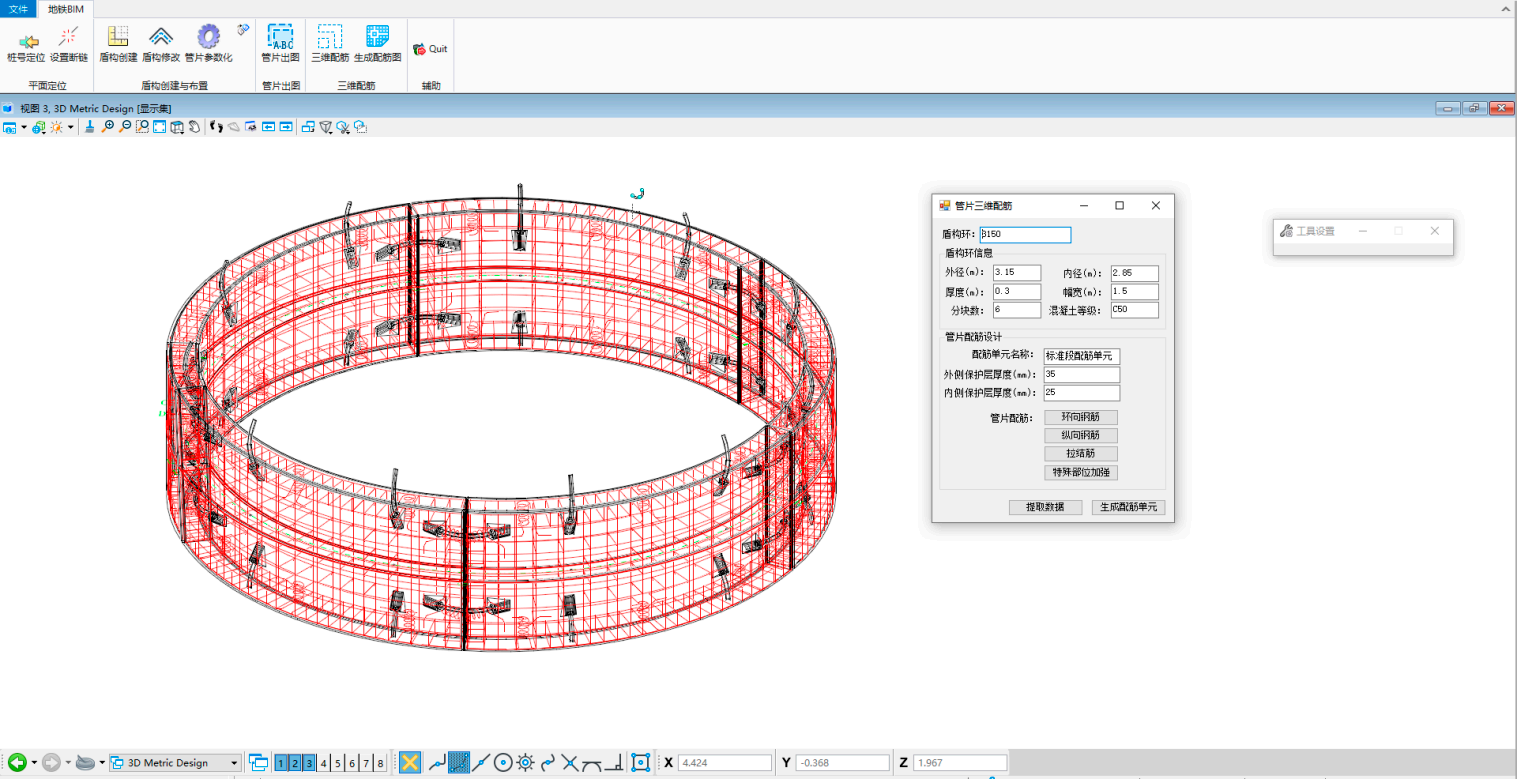Switch to the 地铁BIM ribbon tab
This screenshot has width=1517, height=779.
click(x=68, y=8)
